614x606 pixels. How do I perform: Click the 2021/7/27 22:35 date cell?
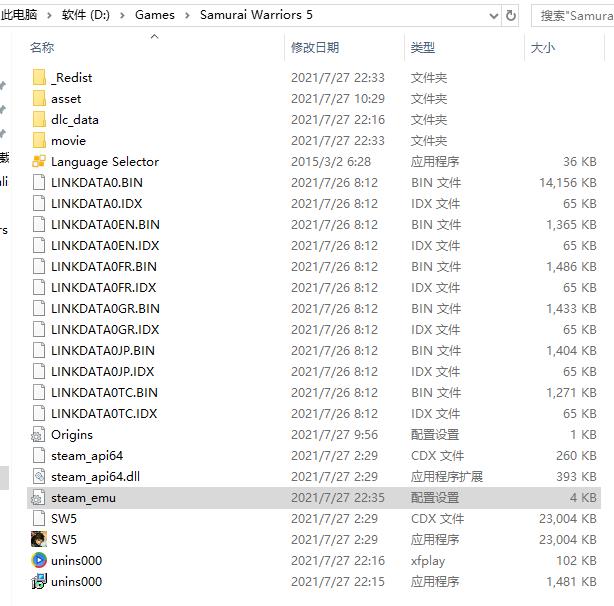click(338, 498)
